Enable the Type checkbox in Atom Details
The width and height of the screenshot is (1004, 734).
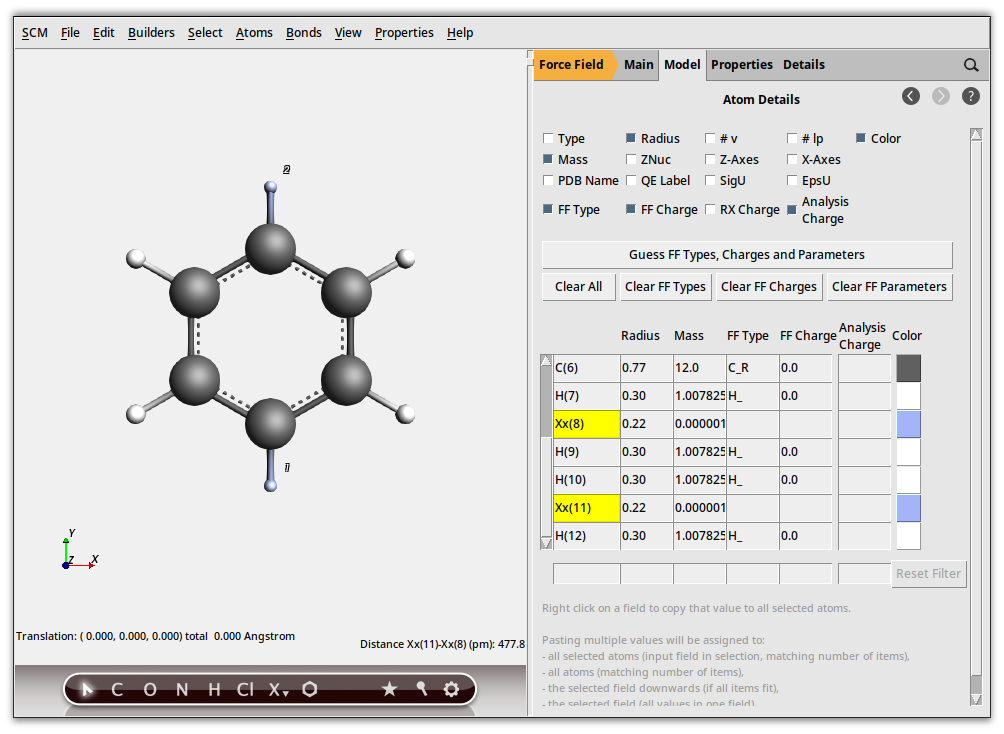click(546, 138)
